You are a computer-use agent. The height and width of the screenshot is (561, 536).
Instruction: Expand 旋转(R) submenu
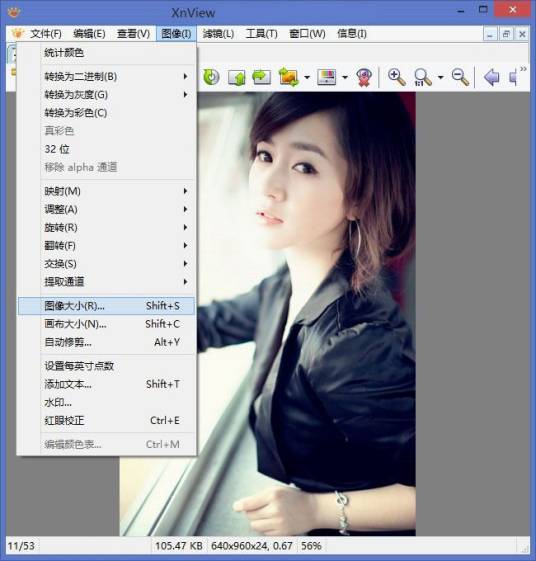pos(106,228)
